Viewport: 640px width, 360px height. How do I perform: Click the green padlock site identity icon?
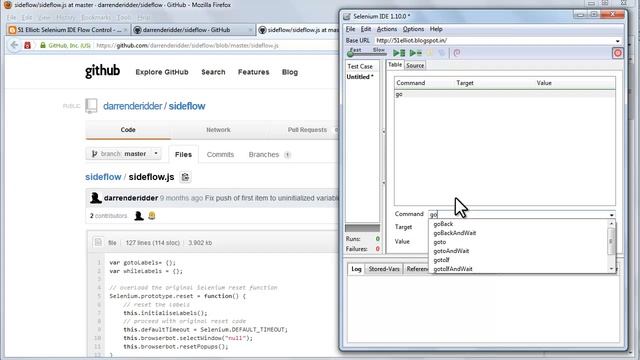[43, 45]
